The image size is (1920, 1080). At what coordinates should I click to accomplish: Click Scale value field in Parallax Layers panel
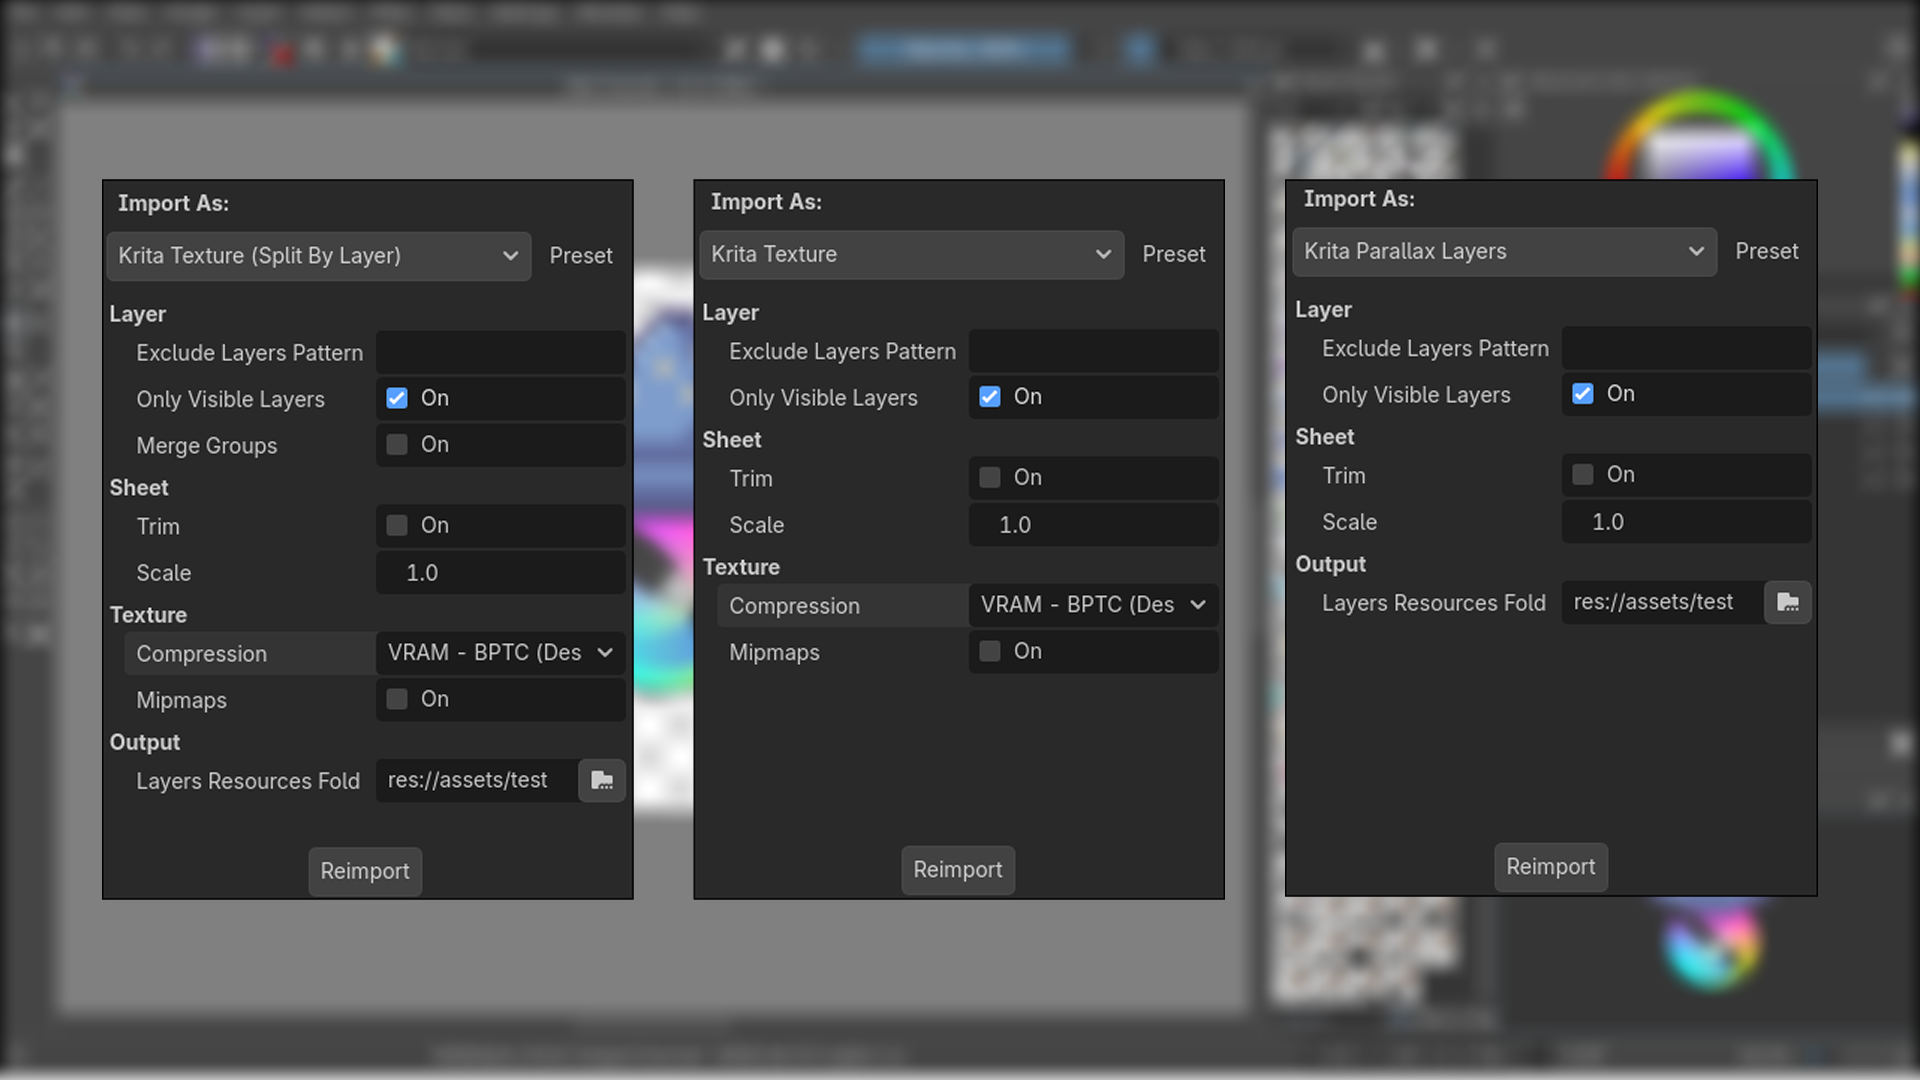tap(1687, 522)
